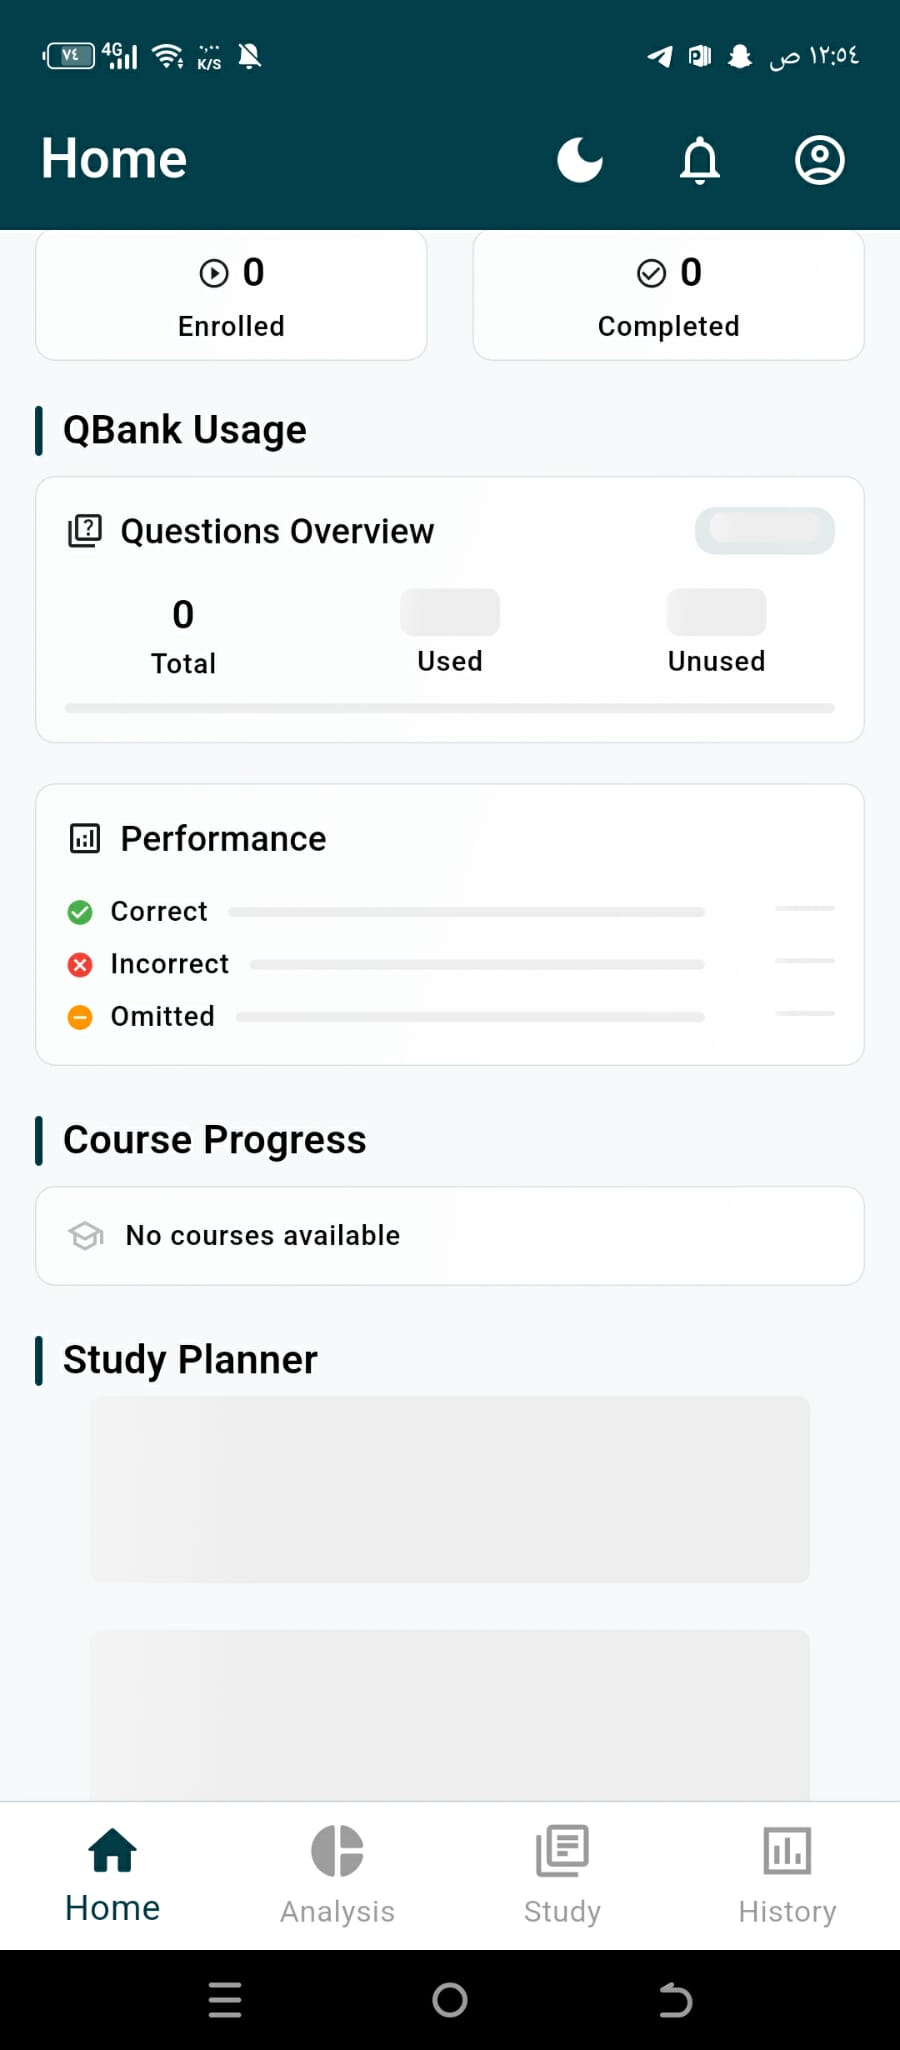Screen dimensions: 900x2050
Task: Open the Questions Overview loading dropdown pill
Action: [765, 530]
